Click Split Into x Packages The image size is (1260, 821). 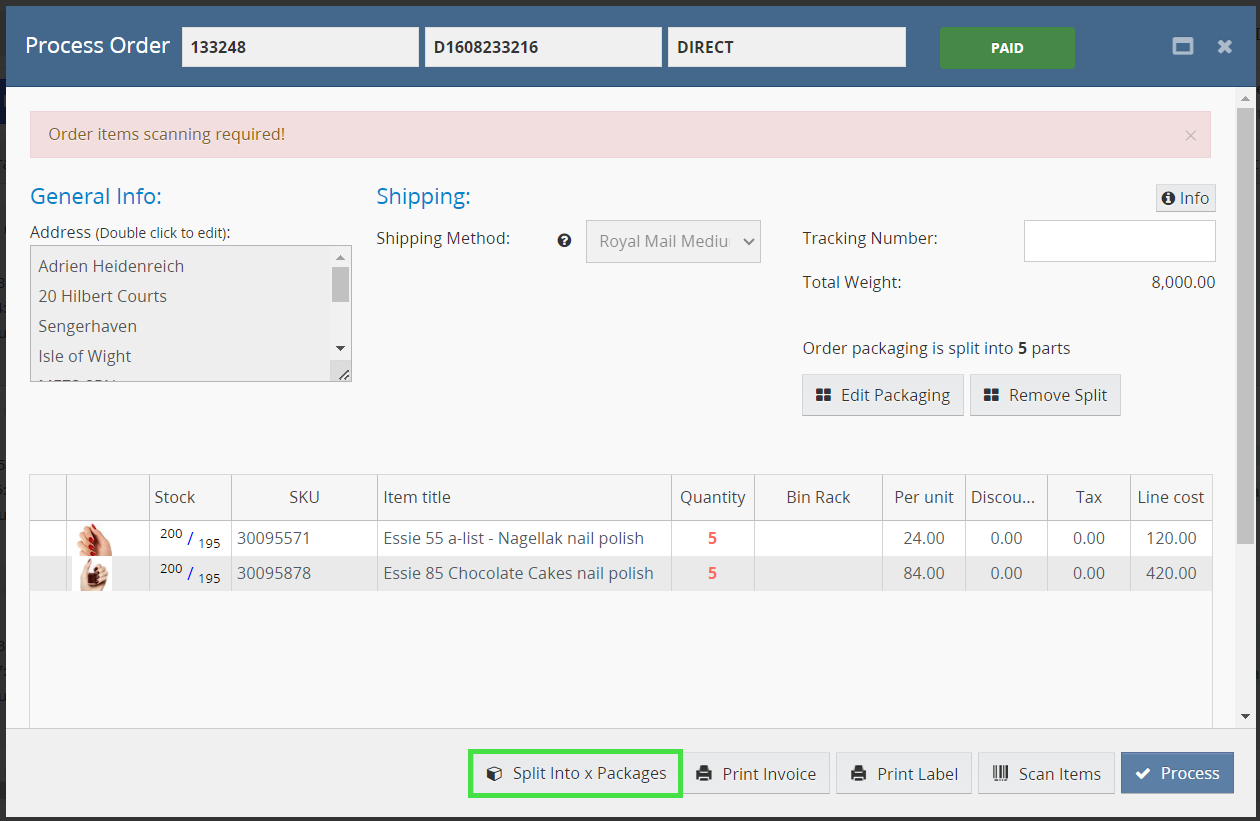pos(576,773)
